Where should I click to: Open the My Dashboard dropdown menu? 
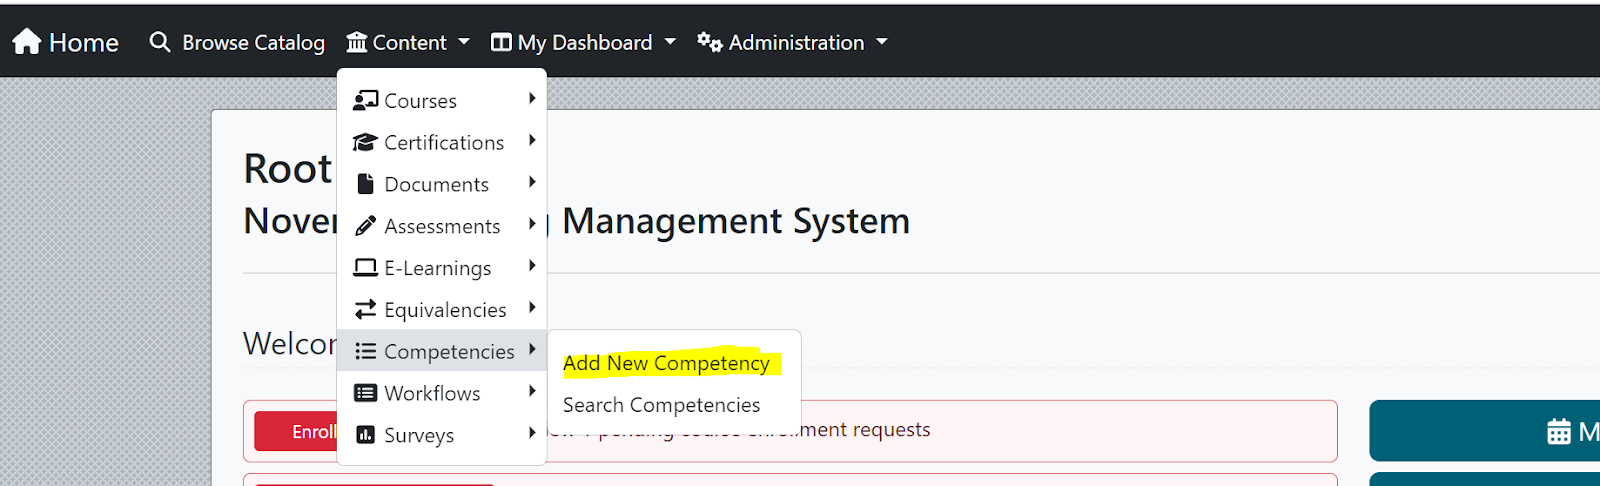(x=584, y=42)
